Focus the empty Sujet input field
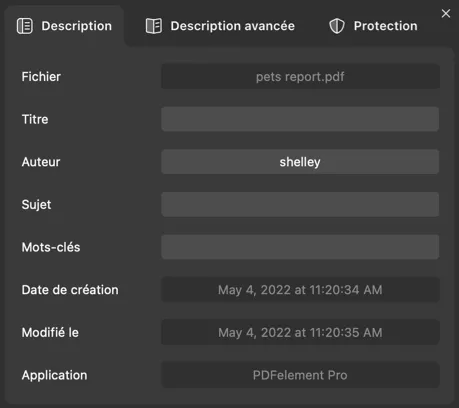This screenshot has height=408, width=459. point(300,204)
